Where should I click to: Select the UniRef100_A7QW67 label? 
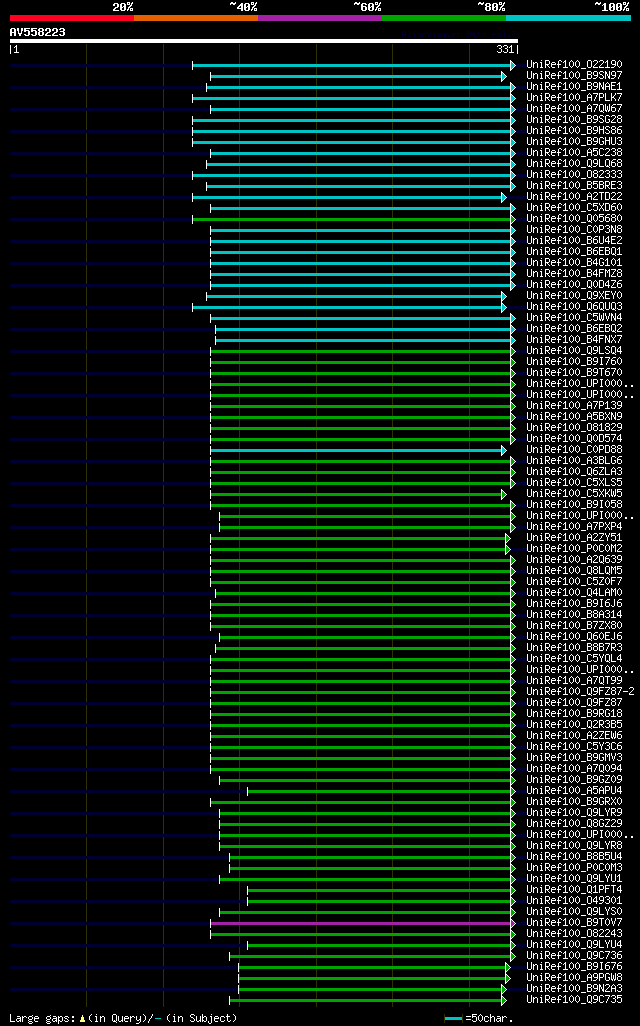tap(574, 109)
